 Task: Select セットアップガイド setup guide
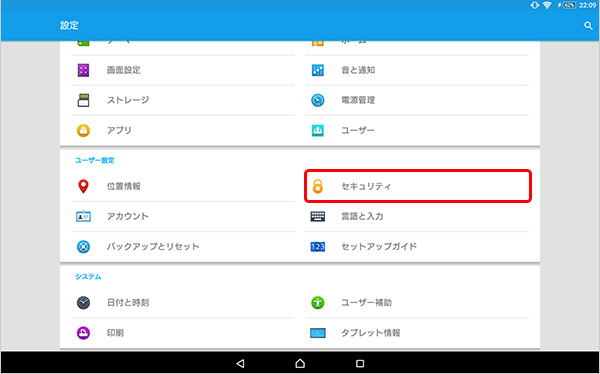click(417, 247)
